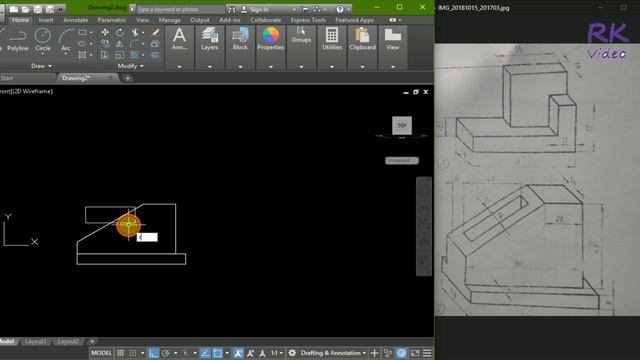The width and height of the screenshot is (640, 360).
Task: Select the Move tool in Modify panel
Action: click(105, 32)
